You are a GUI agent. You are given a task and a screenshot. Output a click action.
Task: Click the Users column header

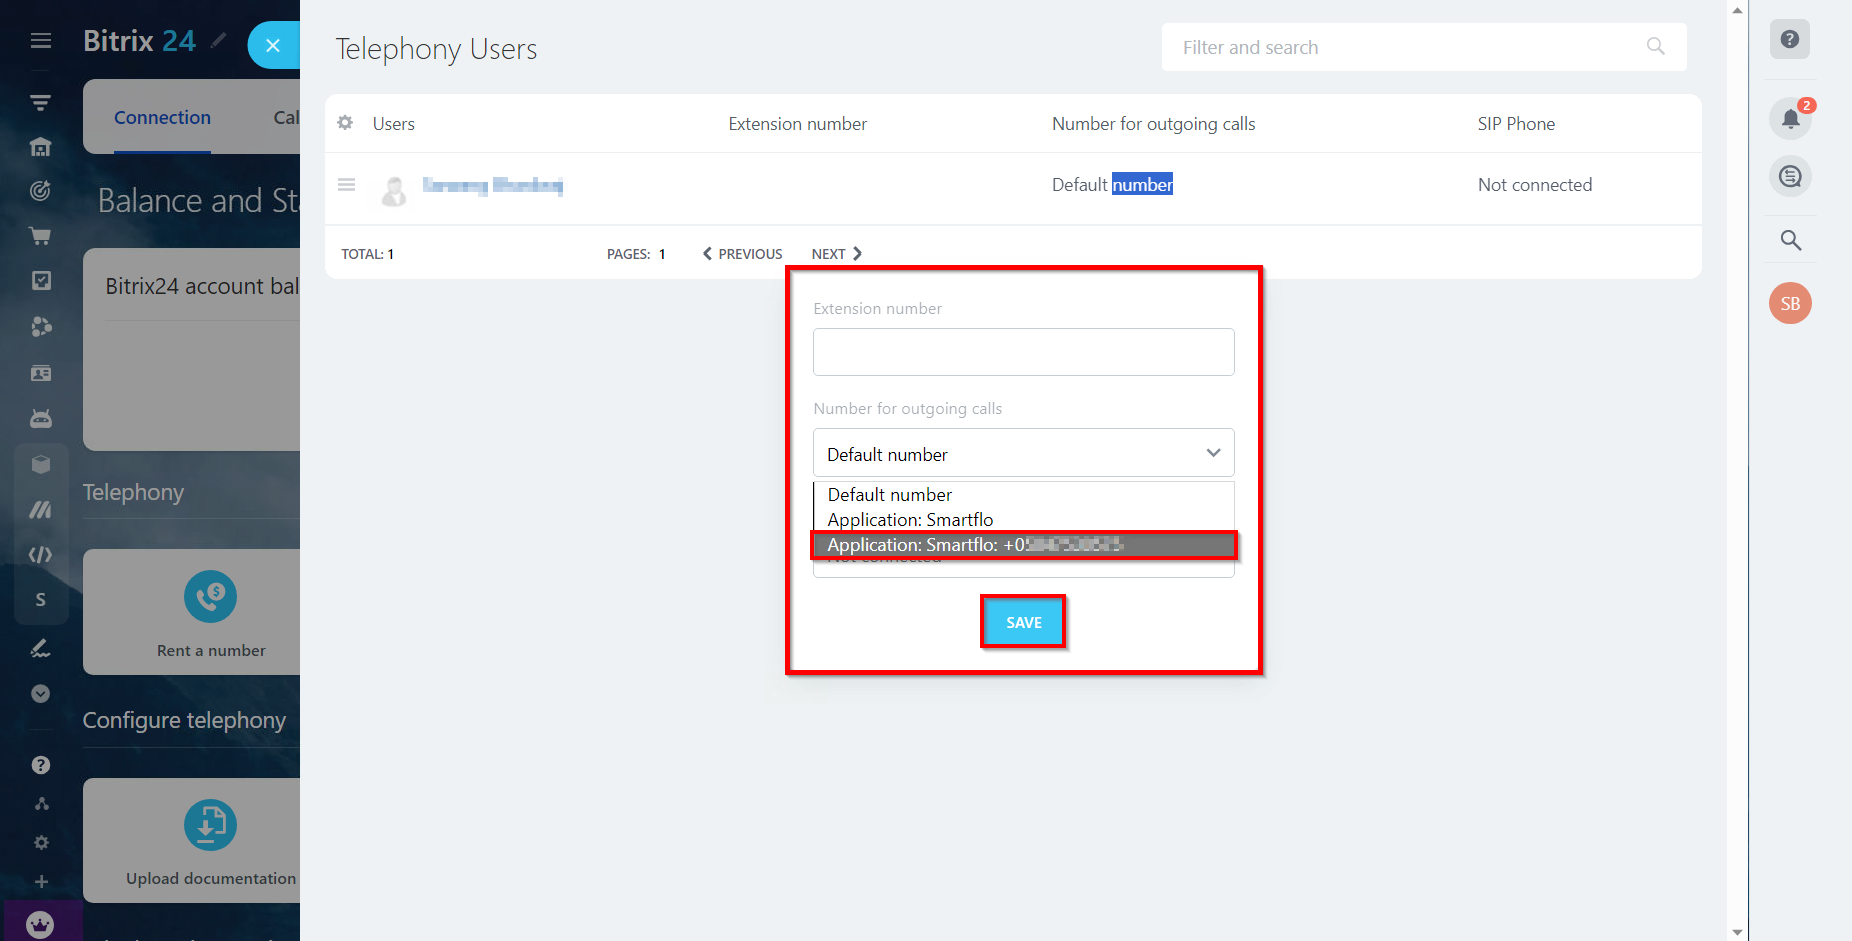pos(393,124)
